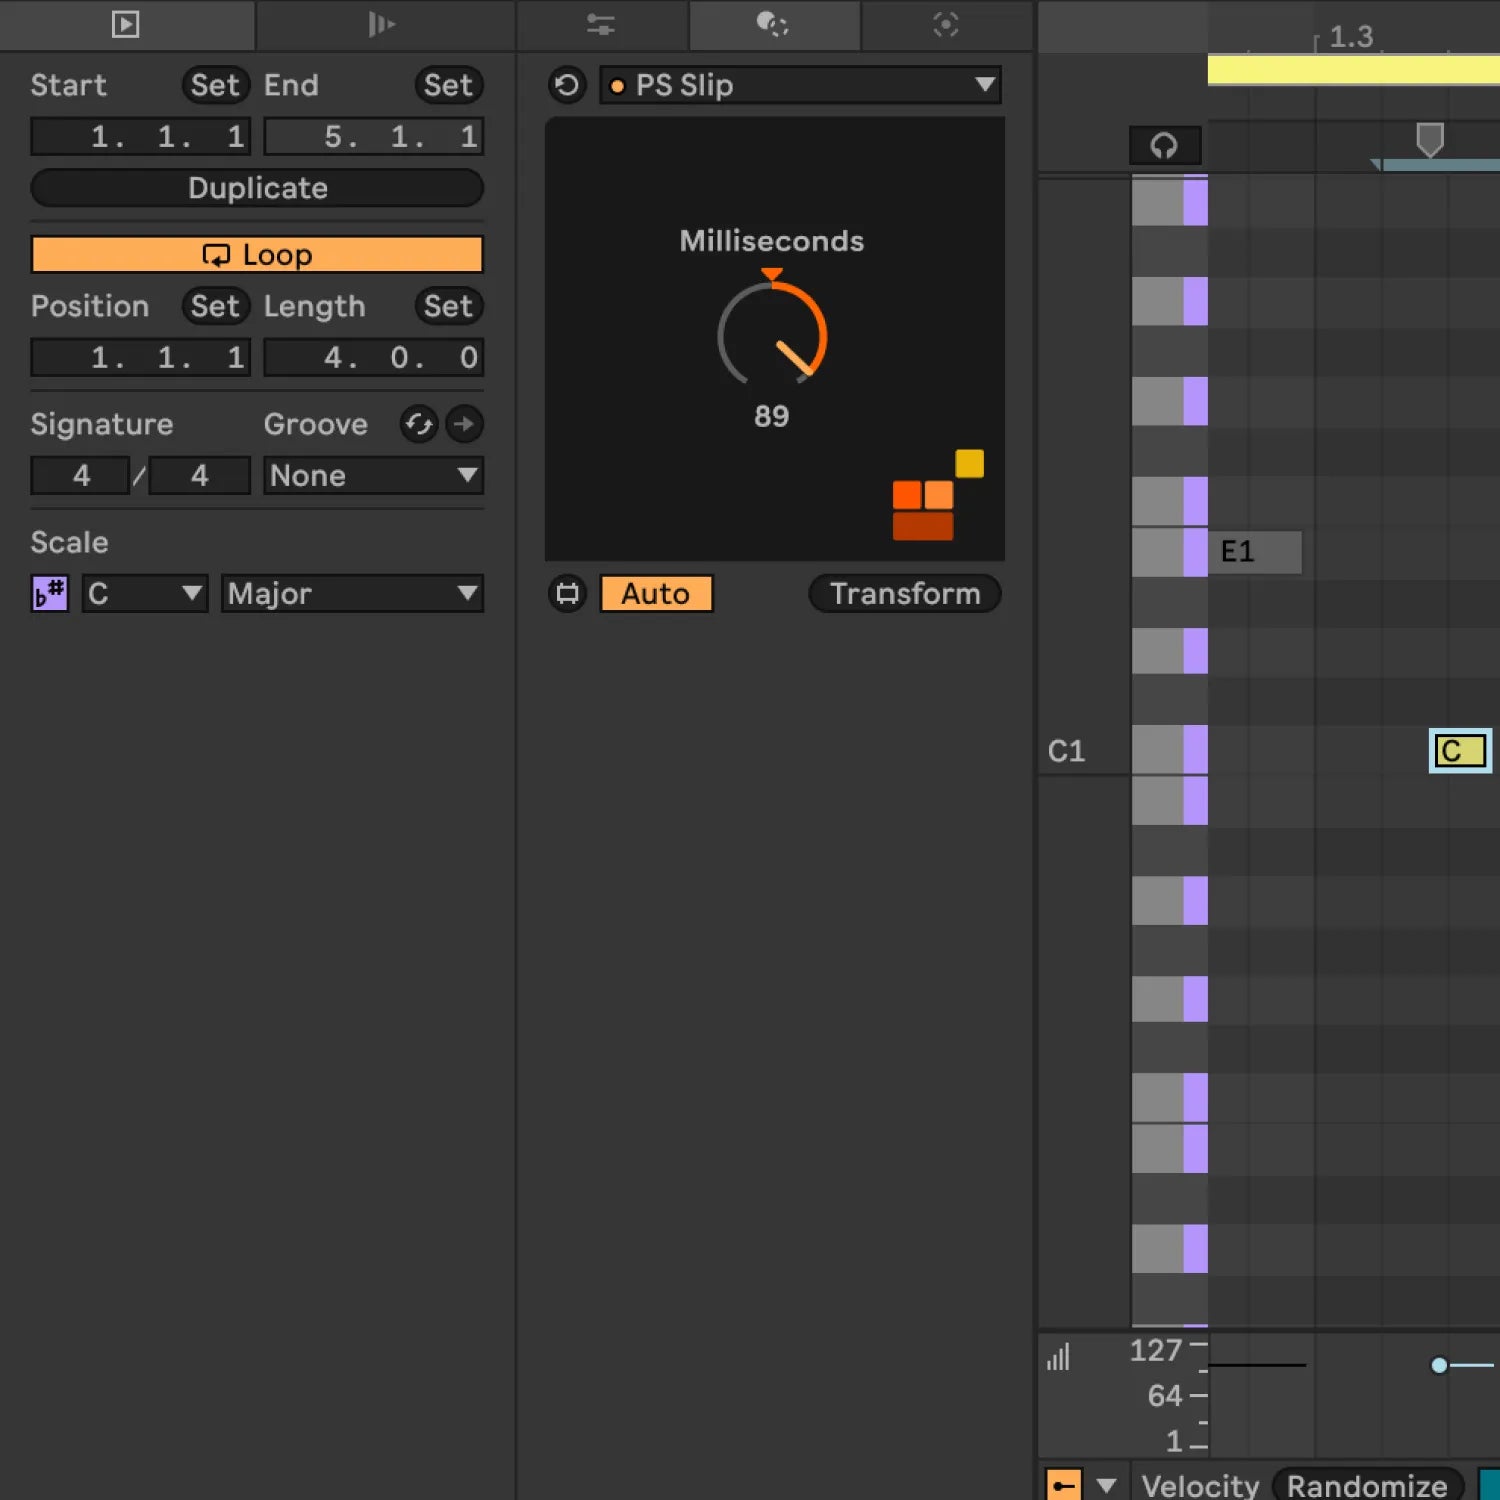
Task: Click the reset icon beside PS Slip
Action: click(x=567, y=85)
